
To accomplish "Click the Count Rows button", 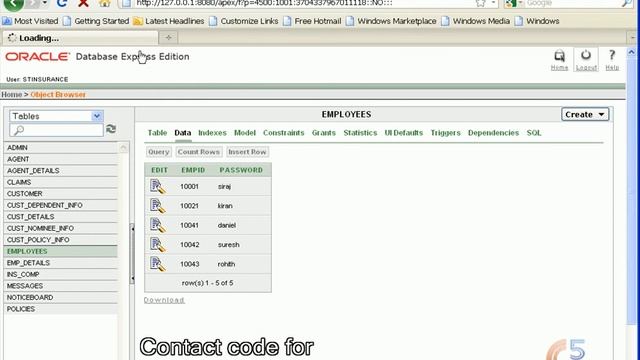I will [199, 152].
